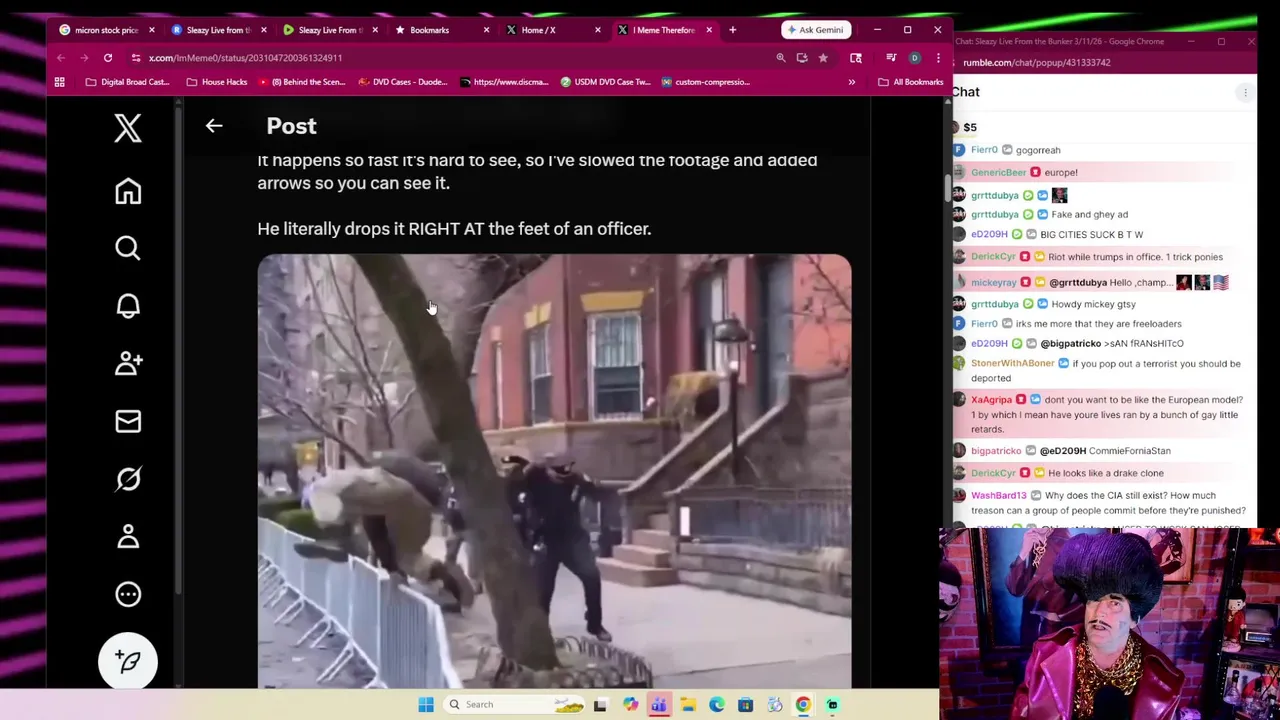Open File Explorer on taskbar
The image size is (1280, 720).
click(688, 705)
